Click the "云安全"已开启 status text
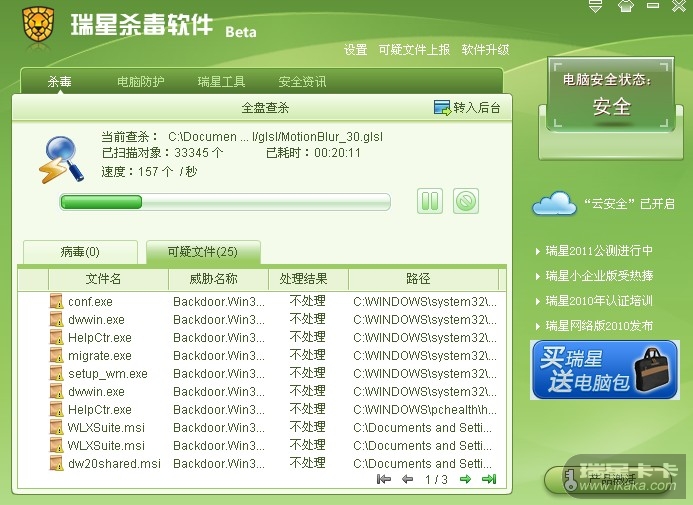The image size is (693, 505). pos(629,204)
